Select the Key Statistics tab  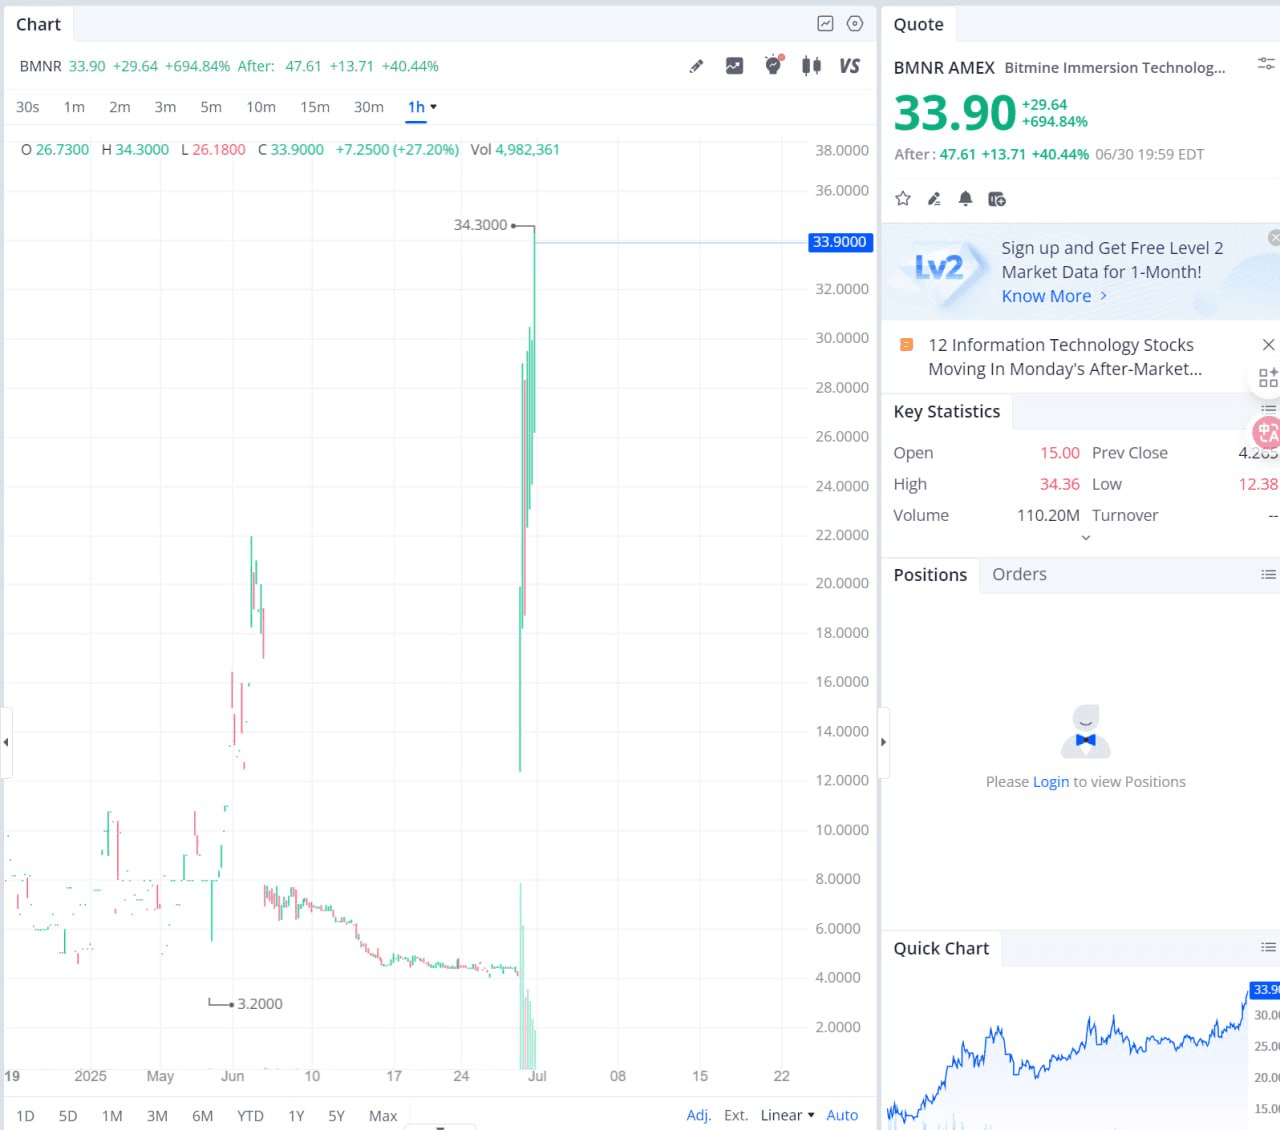click(947, 411)
